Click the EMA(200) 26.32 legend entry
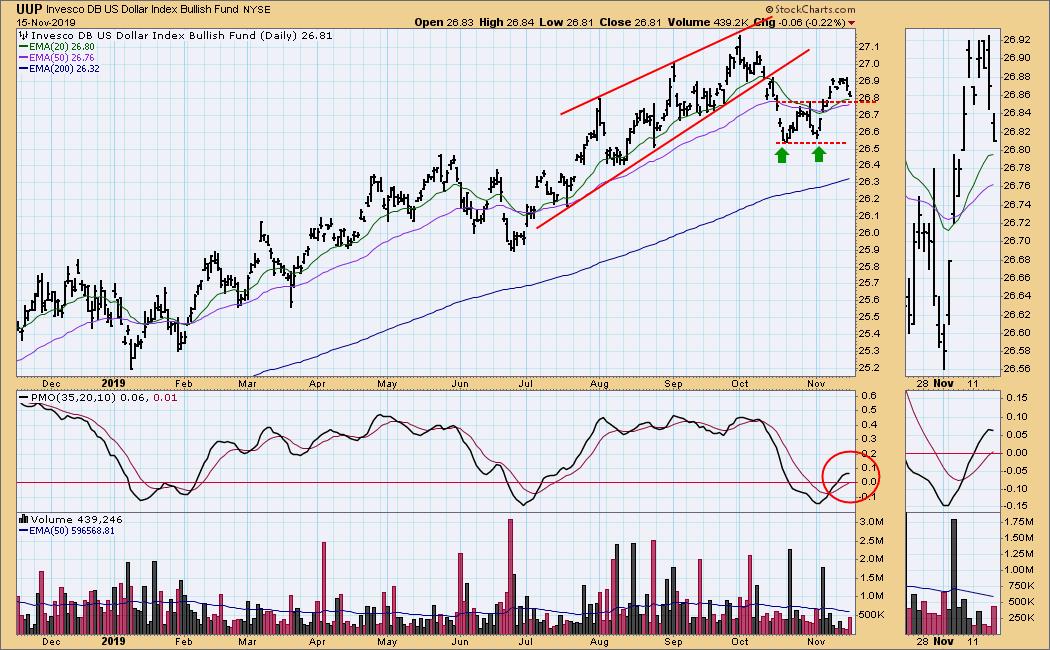 pyautogui.click(x=64, y=68)
